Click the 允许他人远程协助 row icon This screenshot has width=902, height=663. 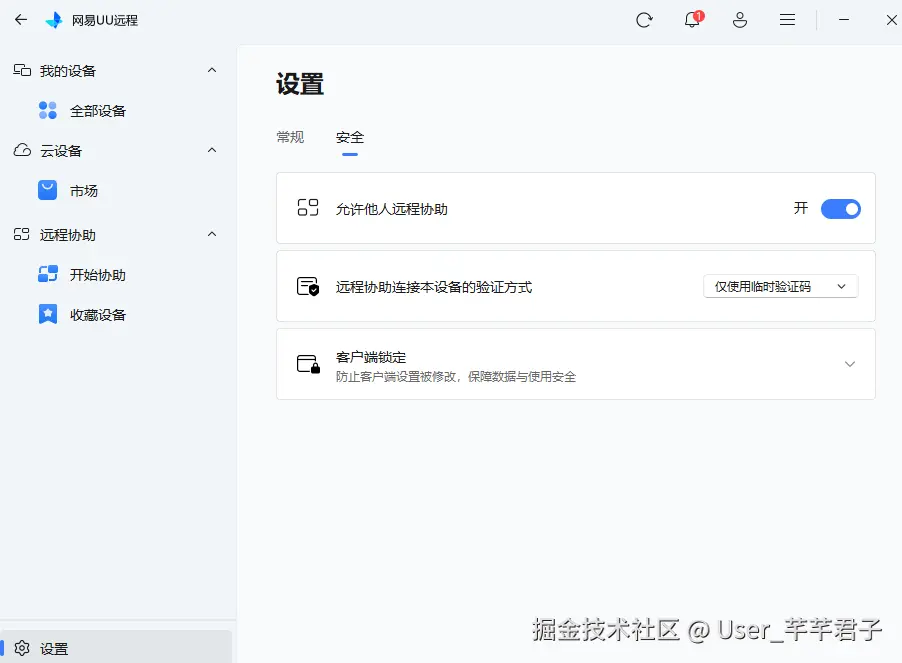[x=308, y=207]
